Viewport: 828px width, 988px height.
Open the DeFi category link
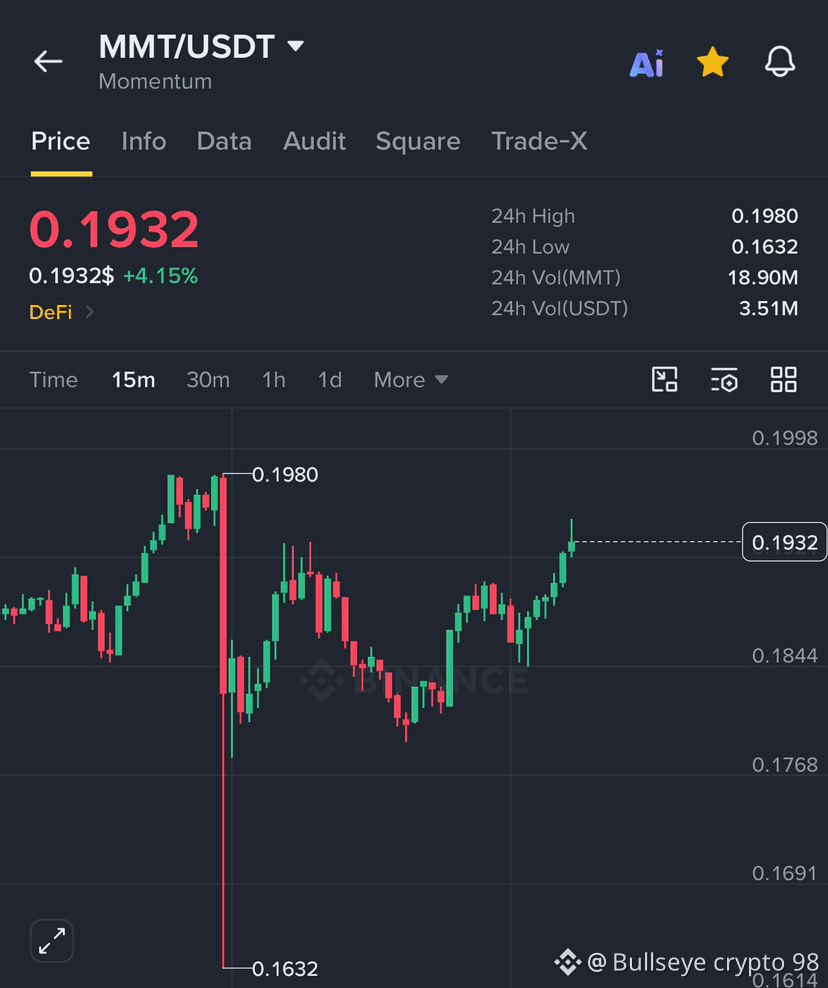[50, 312]
